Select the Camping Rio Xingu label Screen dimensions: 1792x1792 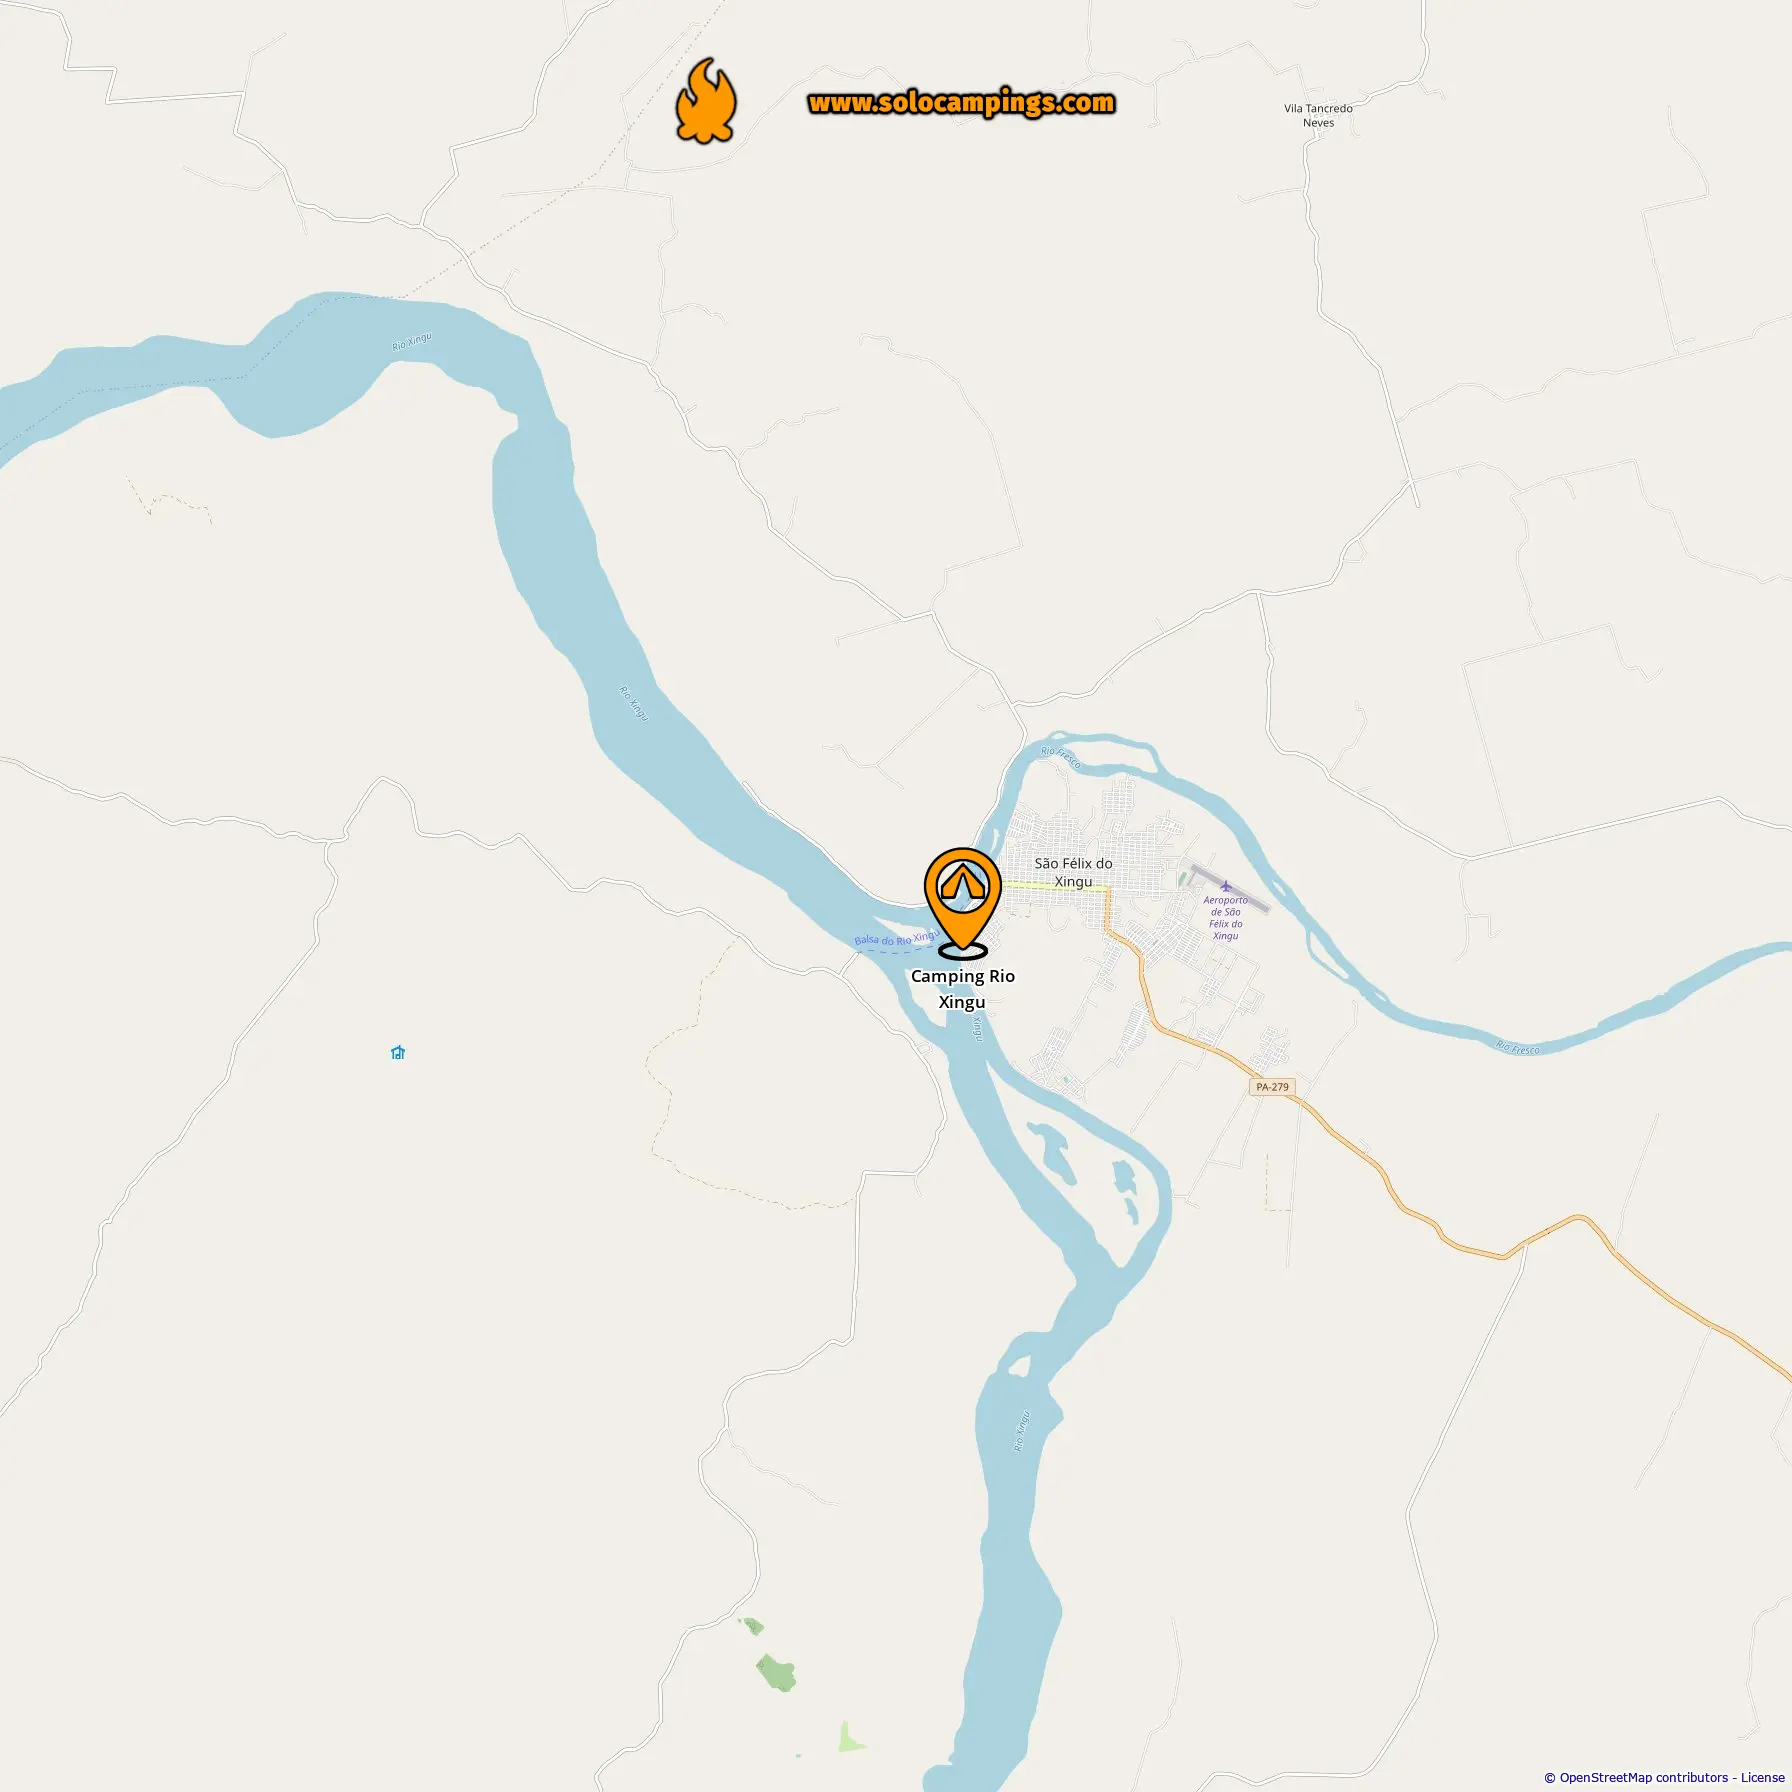(962, 989)
